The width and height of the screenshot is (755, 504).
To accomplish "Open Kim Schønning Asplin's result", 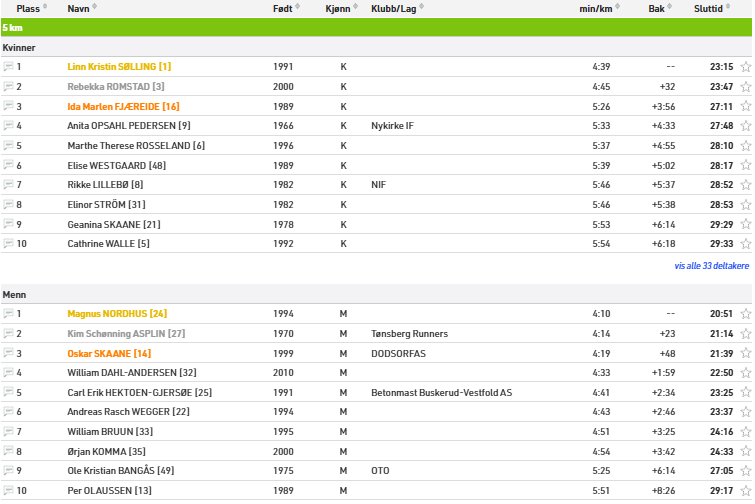I will click(125, 333).
